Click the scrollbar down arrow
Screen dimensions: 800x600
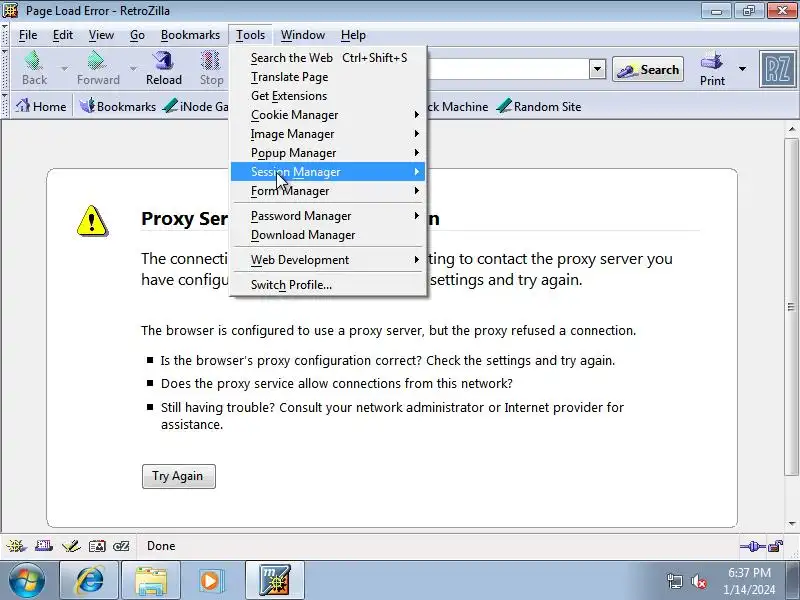791,524
